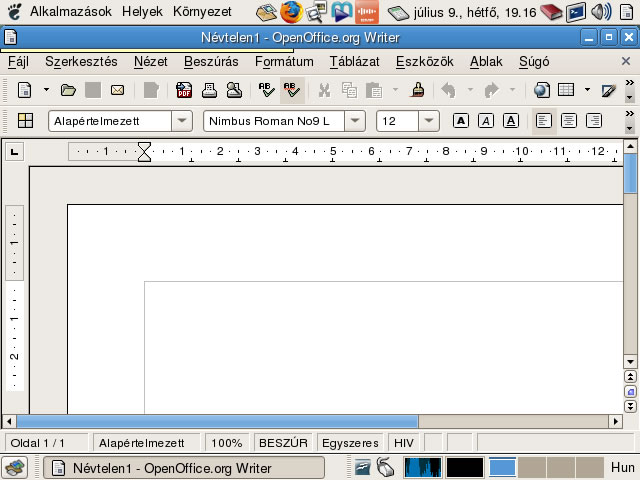Image resolution: width=640 pixels, height=480 pixels.
Task: Open the Súgó menu
Action: 534,62
